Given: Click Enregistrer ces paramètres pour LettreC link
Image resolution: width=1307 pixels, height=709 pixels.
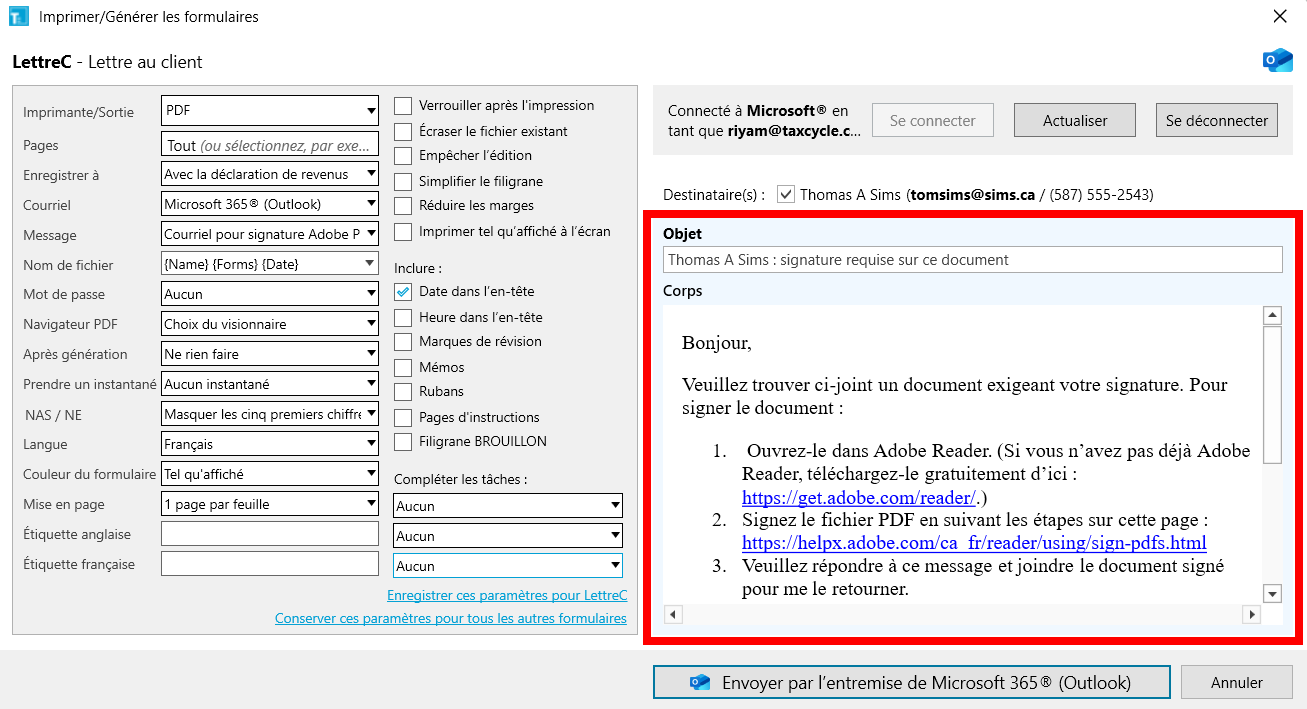Looking at the screenshot, I should [507, 595].
